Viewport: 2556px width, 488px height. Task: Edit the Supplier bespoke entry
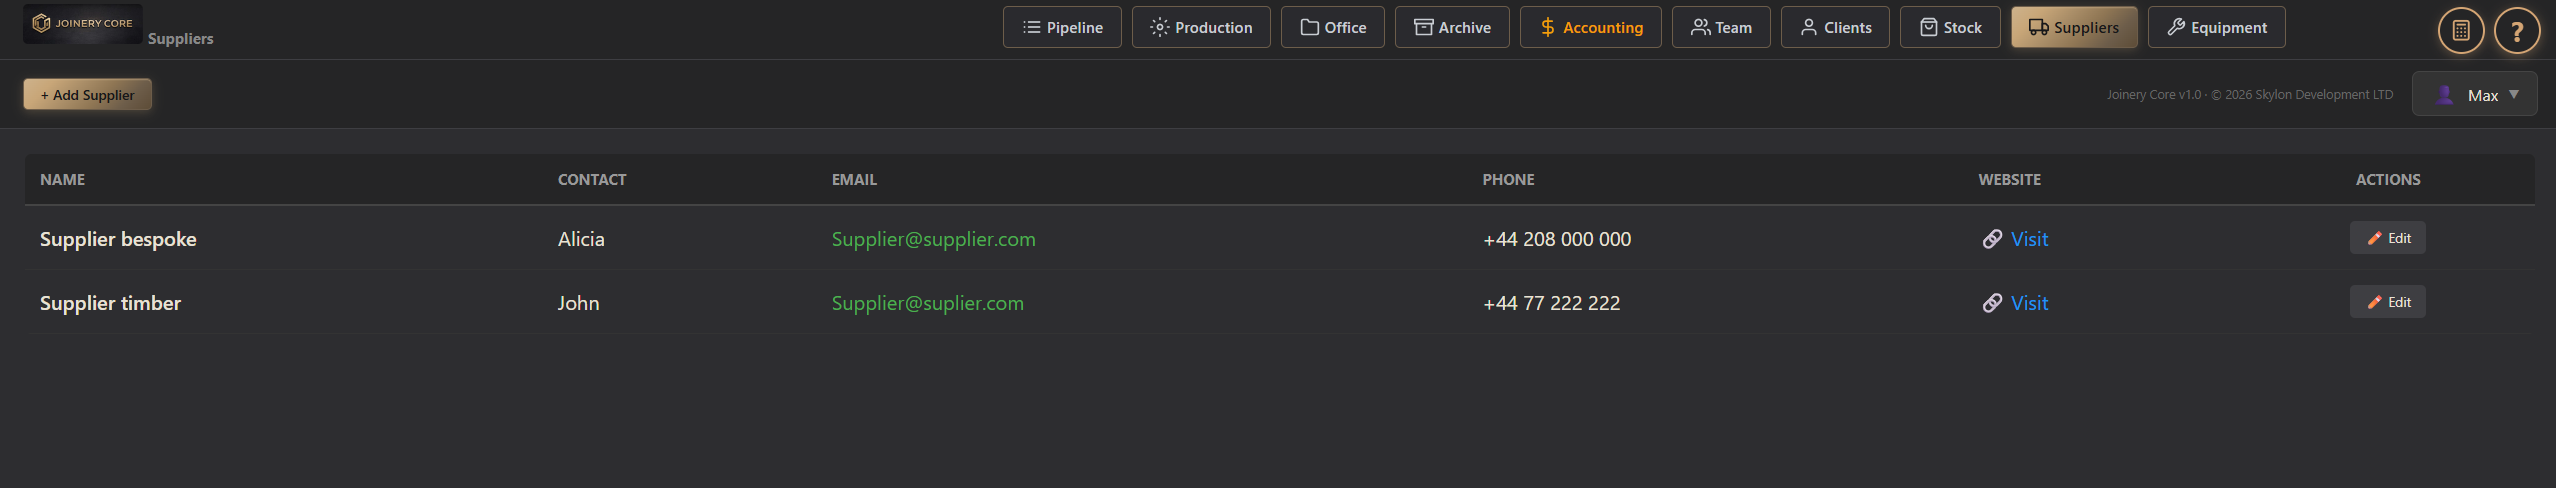(2387, 238)
